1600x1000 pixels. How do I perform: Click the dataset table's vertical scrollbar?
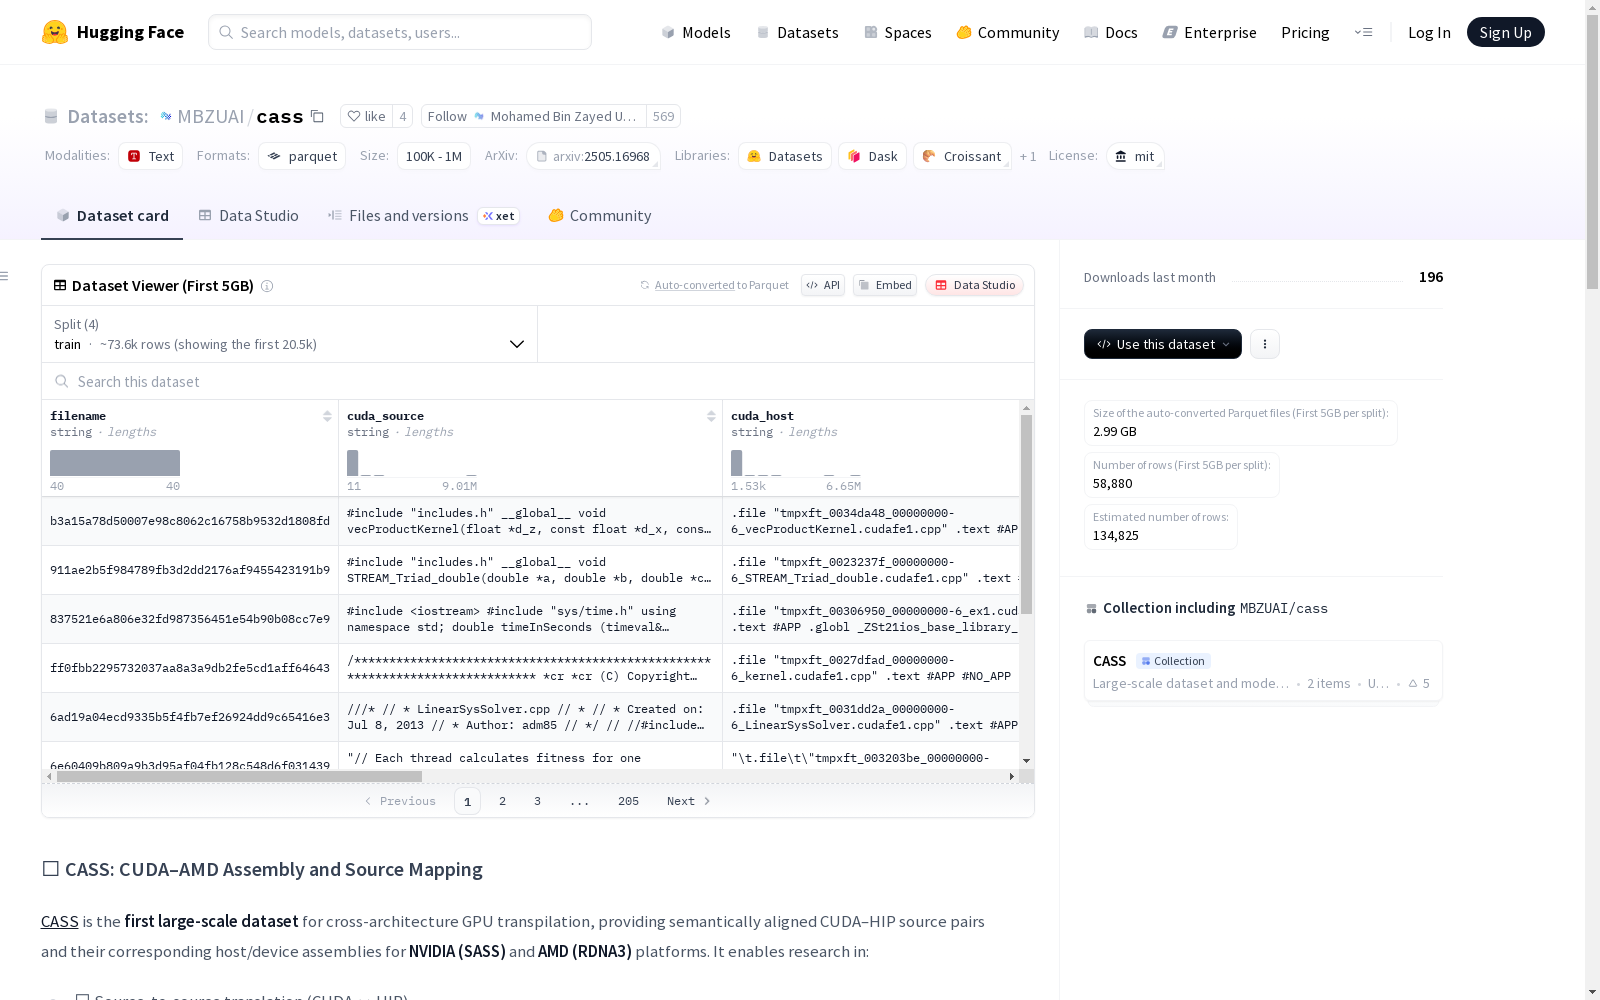pos(1026,513)
